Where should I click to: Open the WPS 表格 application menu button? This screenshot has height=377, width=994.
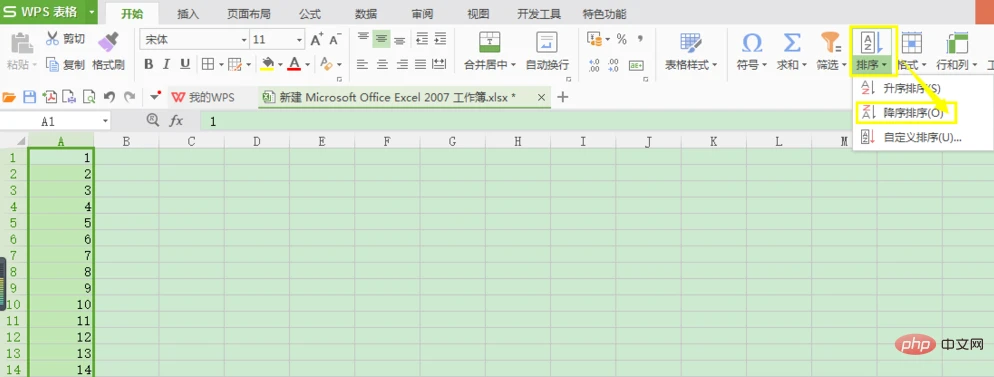click(x=49, y=12)
